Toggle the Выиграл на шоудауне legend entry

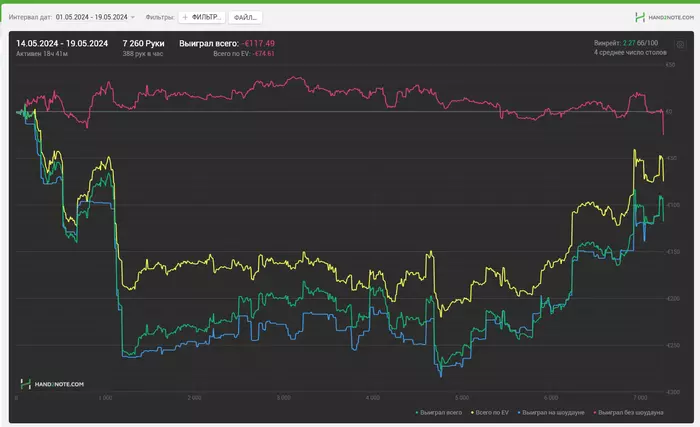[551, 413]
